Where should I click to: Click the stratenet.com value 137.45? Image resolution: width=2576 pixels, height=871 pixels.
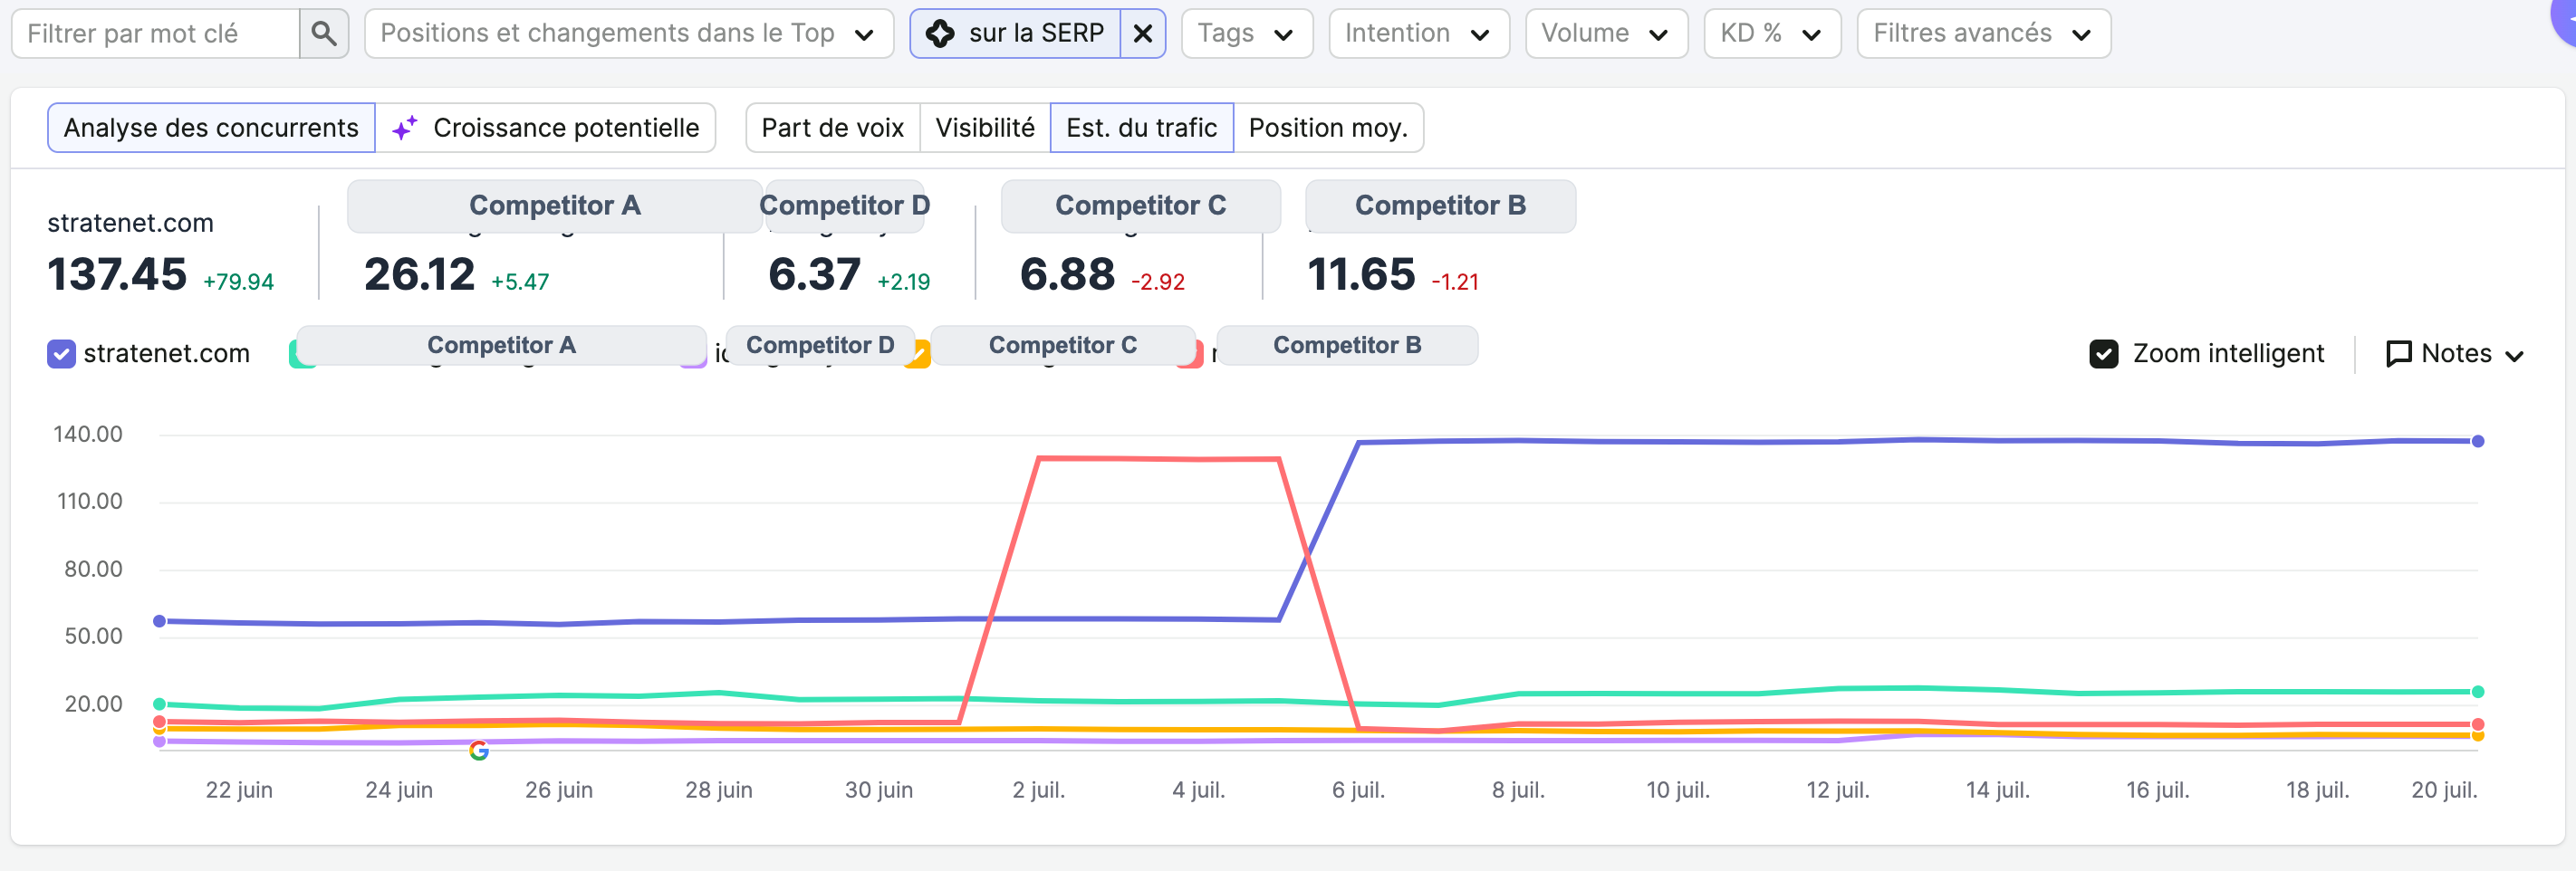pos(117,274)
